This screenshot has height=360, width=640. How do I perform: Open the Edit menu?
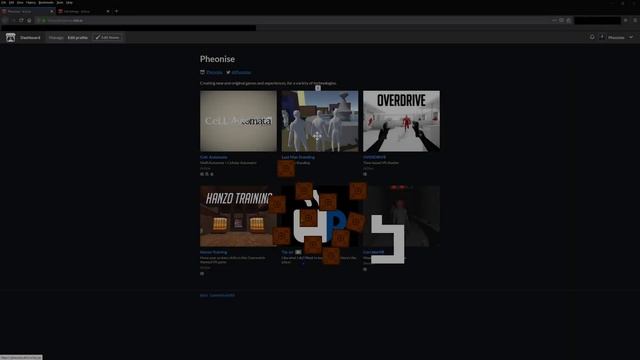(11, 2)
